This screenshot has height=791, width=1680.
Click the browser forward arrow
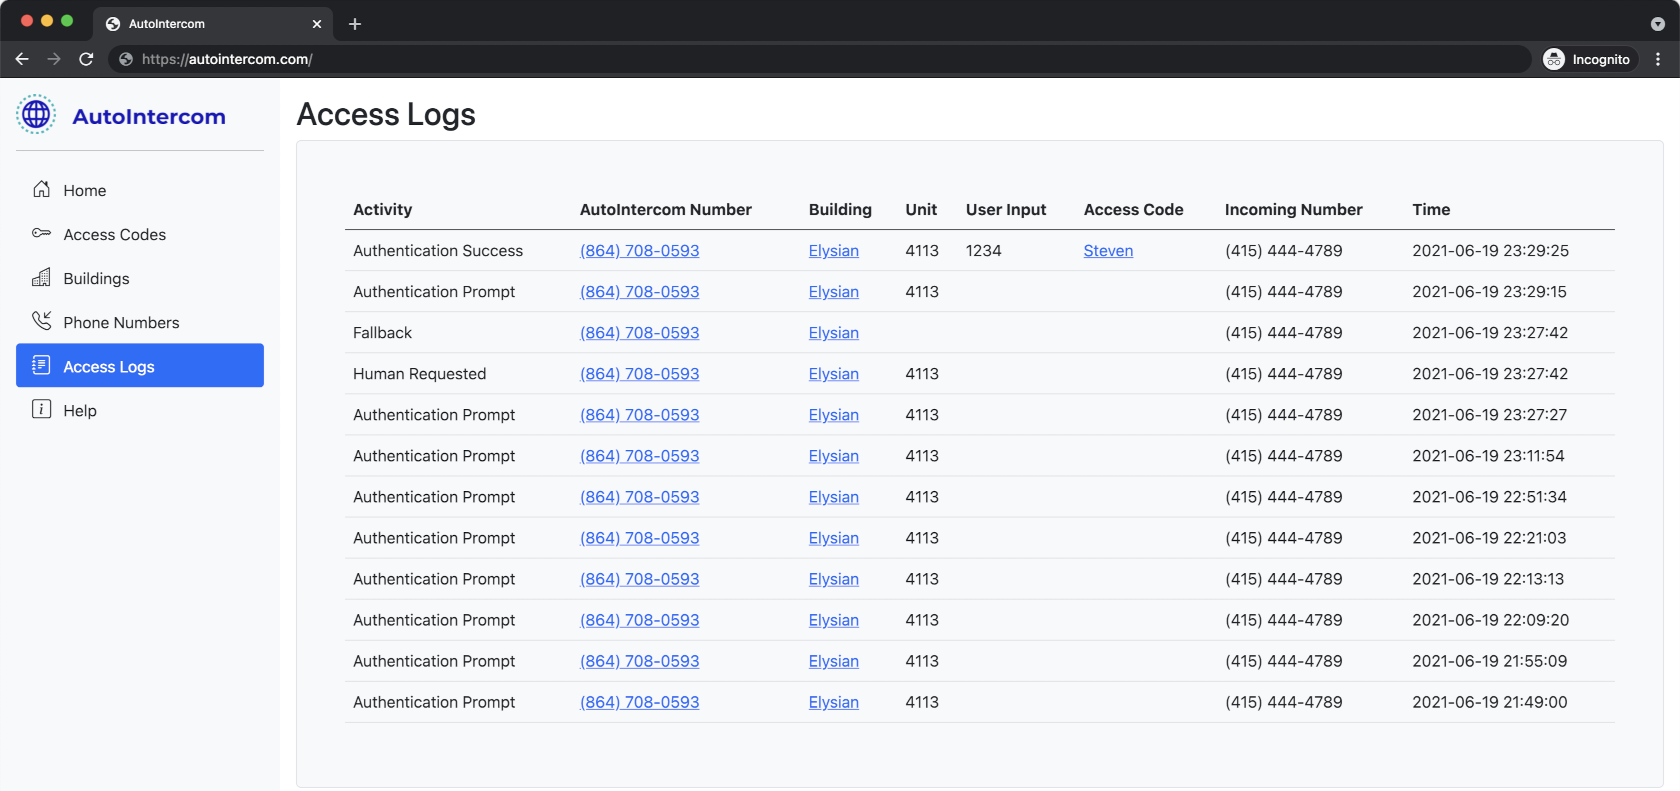point(54,59)
